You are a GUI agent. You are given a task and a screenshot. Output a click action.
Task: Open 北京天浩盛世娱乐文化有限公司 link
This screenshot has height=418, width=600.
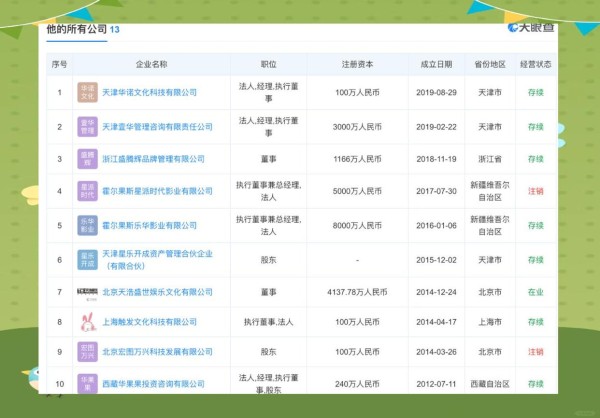[x=157, y=292]
